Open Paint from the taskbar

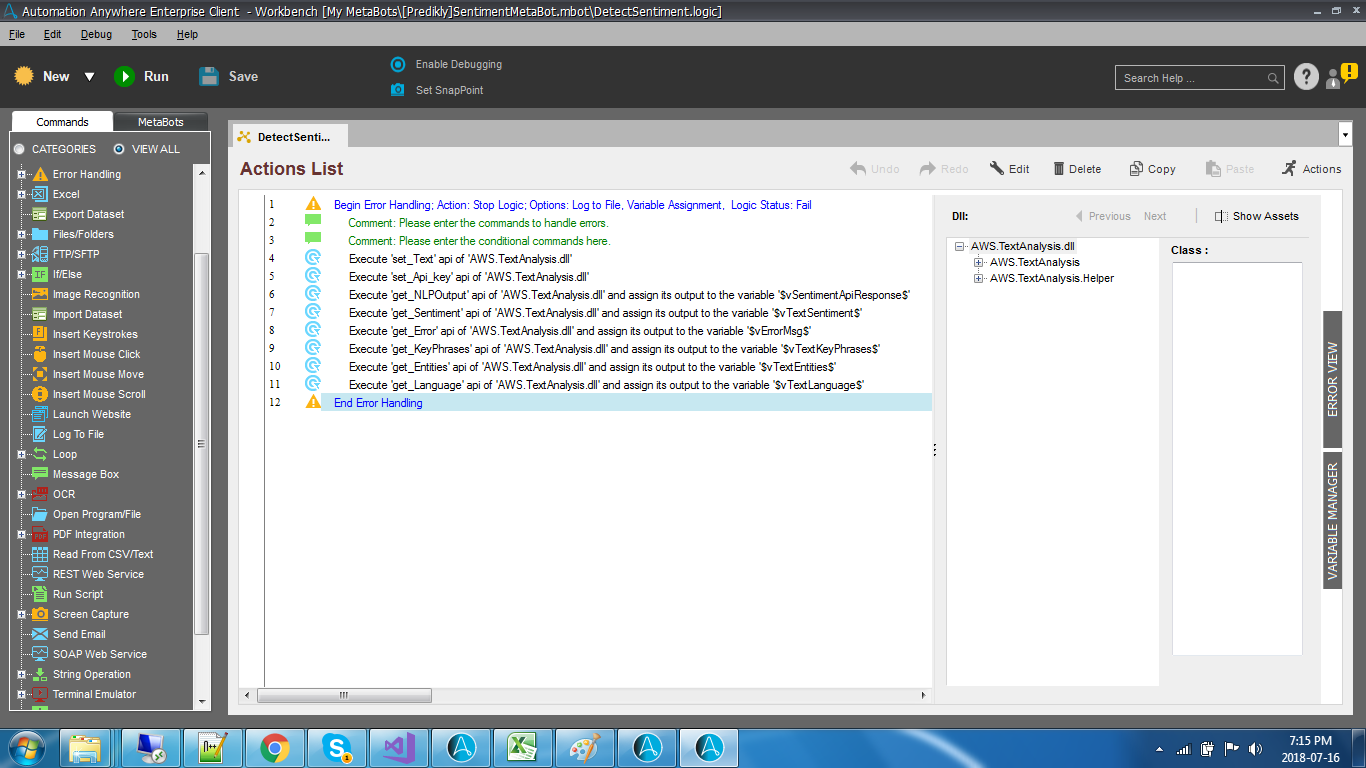click(585, 747)
